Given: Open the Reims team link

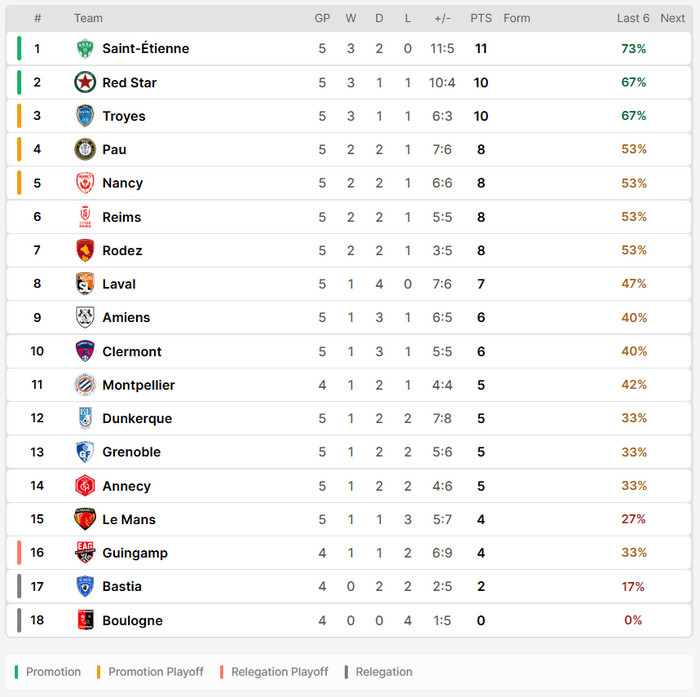Looking at the screenshot, I should coord(121,217).
